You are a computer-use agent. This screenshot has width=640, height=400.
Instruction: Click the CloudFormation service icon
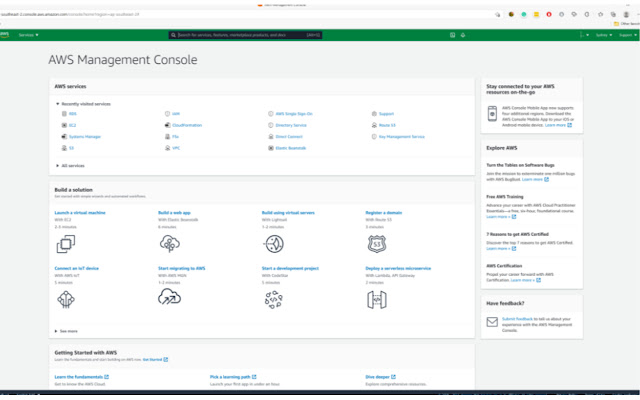(x=167, y=125)
